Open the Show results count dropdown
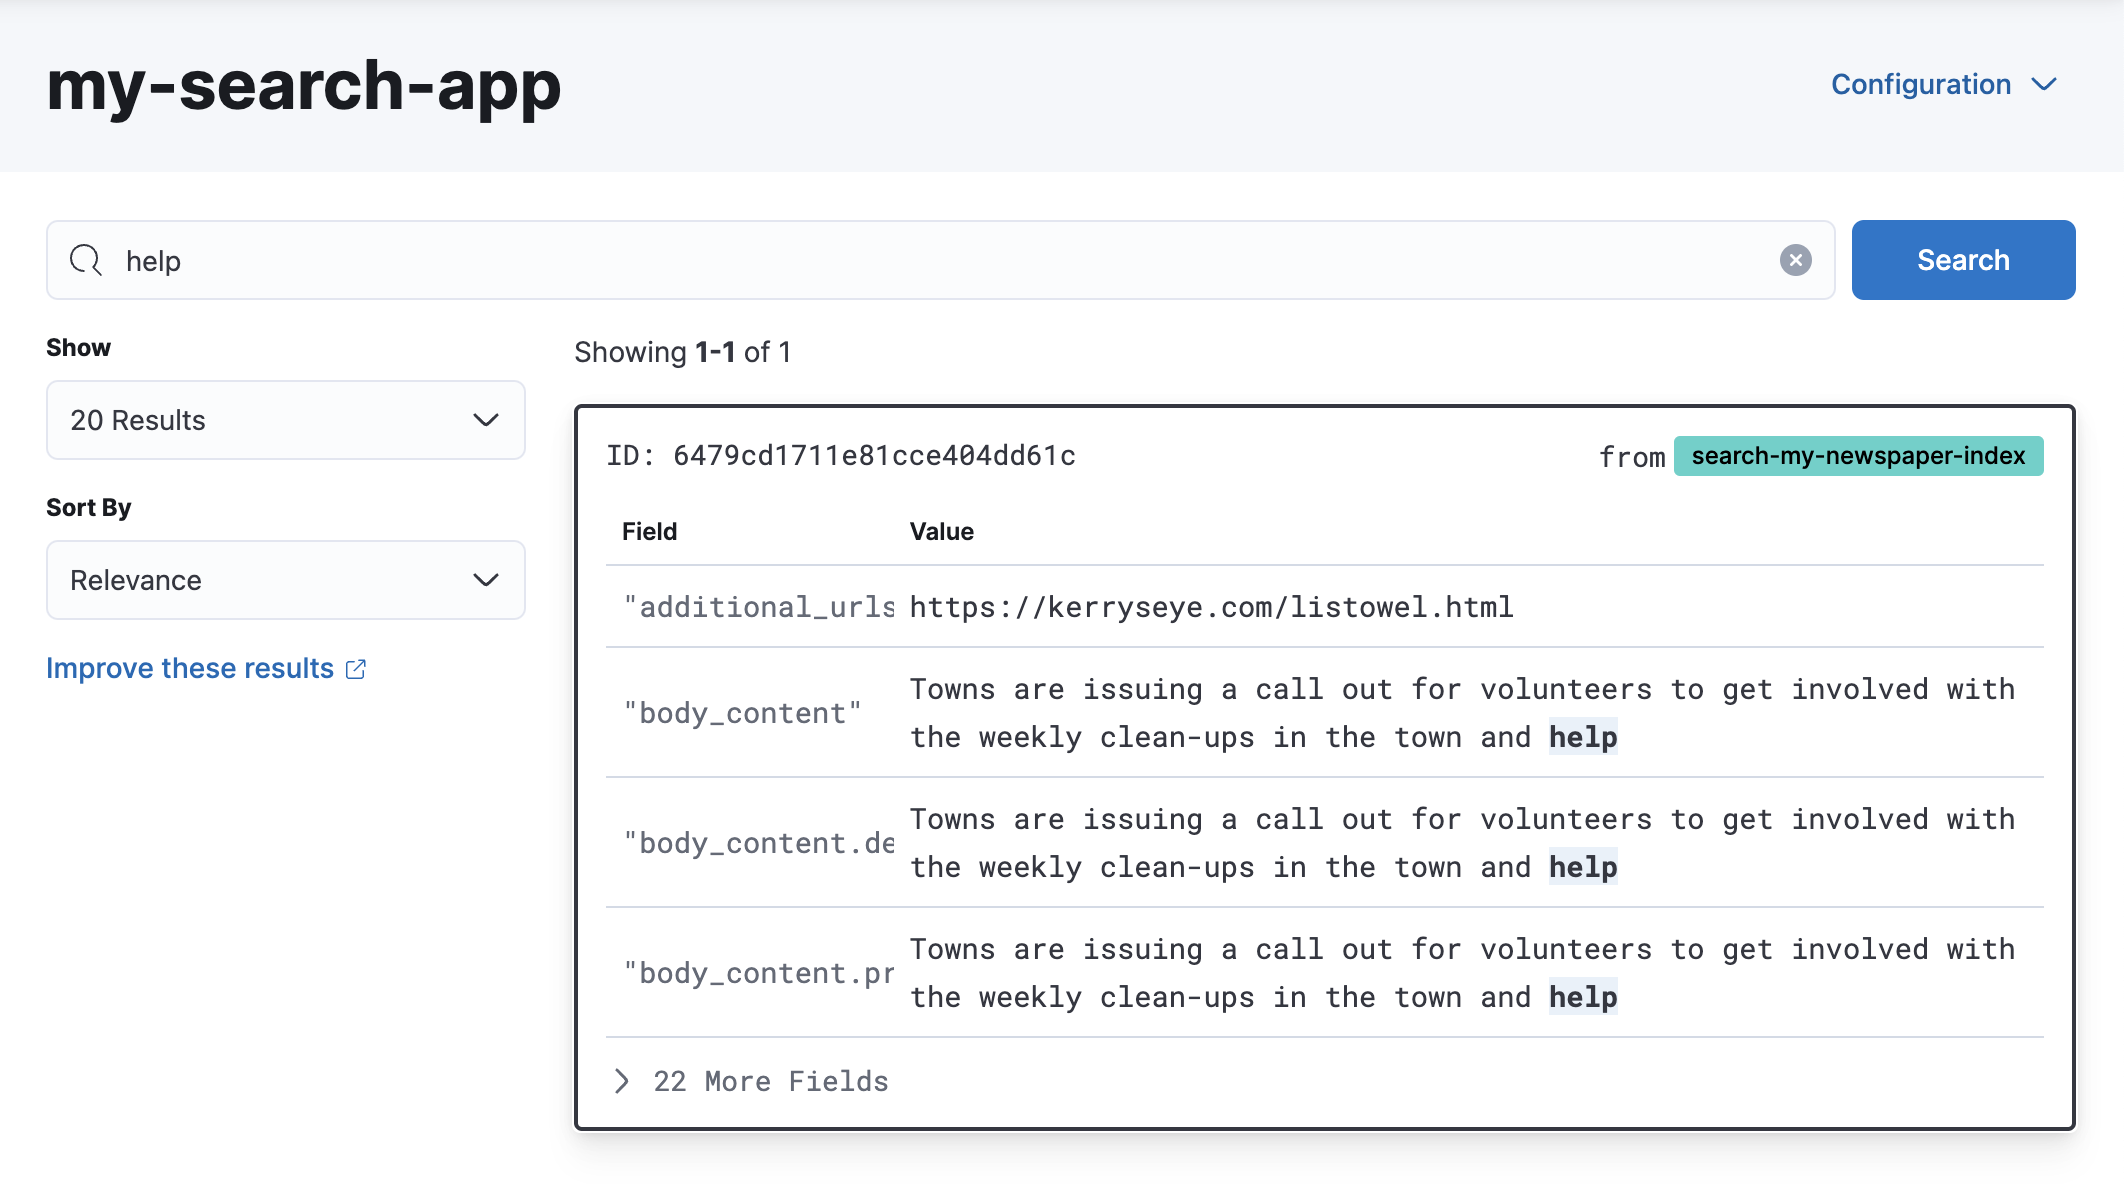The width and height of the screenshot is (2124, 1184). (285, 420)
